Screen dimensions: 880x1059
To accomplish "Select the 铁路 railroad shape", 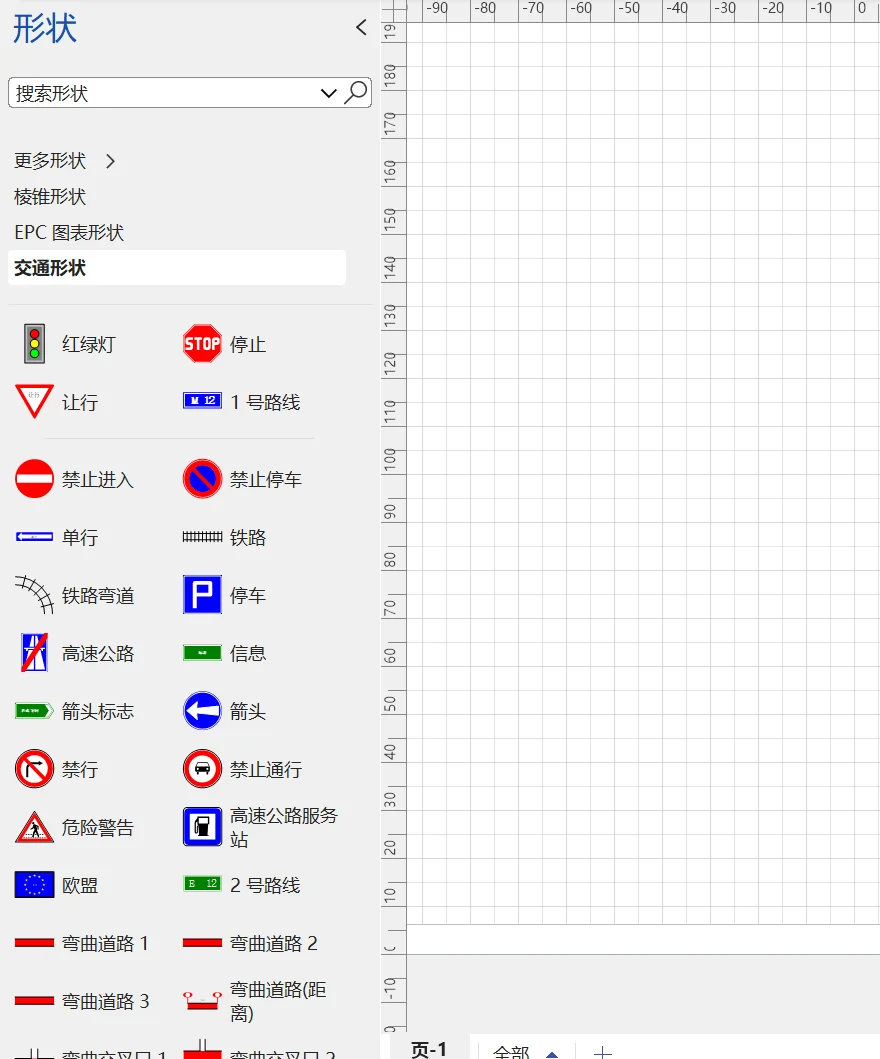I will click(202, 537).
